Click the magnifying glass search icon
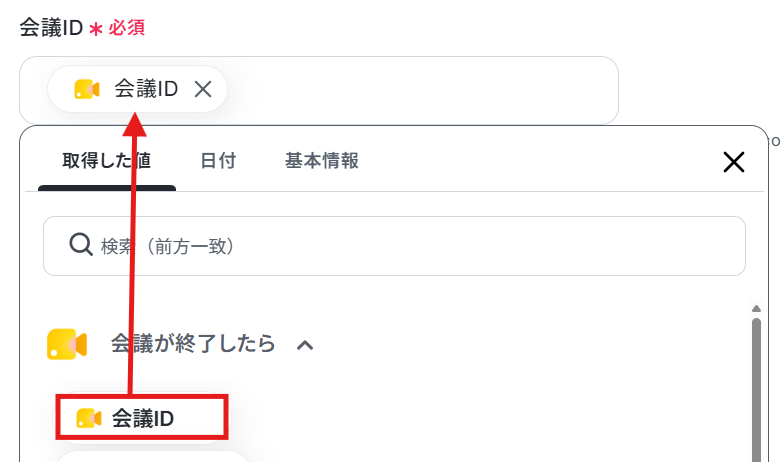This screenshot has height=462, width=782. pyautogui.click(x=81, y=245)
